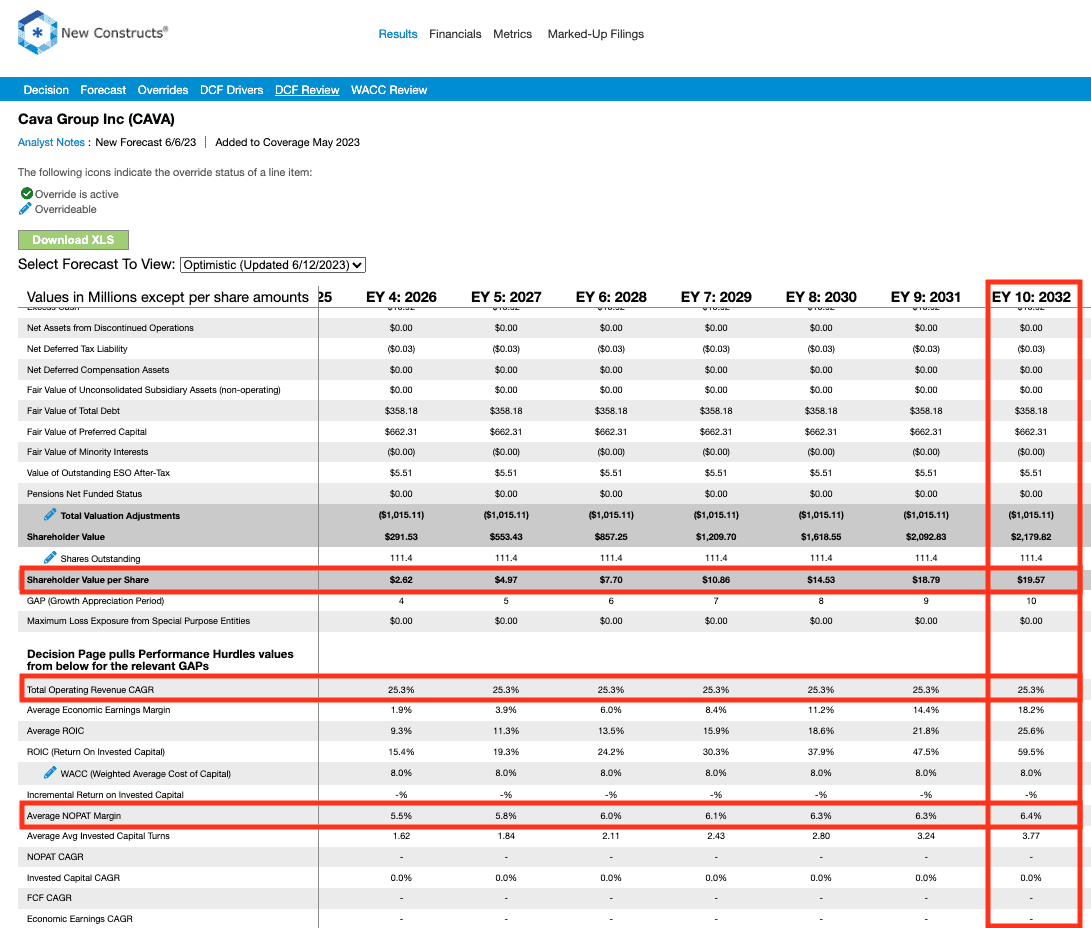
Task: Click the Fair Value of Minority Interests label
Action: pyautogui.click(x=88, y=451)
